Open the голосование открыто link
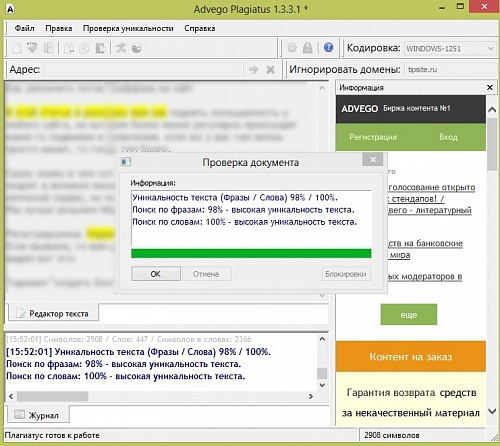The width and height of the screenshot is (500, 446). tap(432, 187)
